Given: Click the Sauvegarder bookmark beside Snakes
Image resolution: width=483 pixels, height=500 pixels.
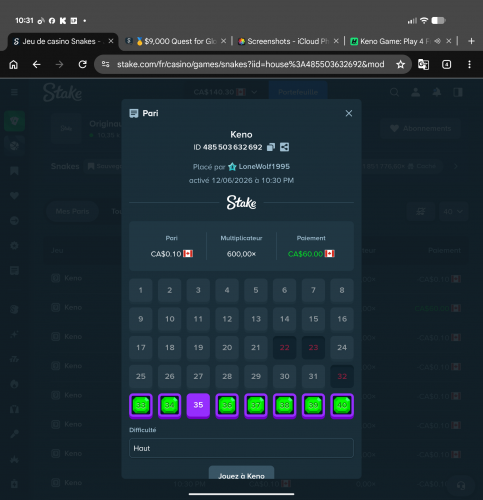Looking at the screenshot, I should [x=104, y=166].
